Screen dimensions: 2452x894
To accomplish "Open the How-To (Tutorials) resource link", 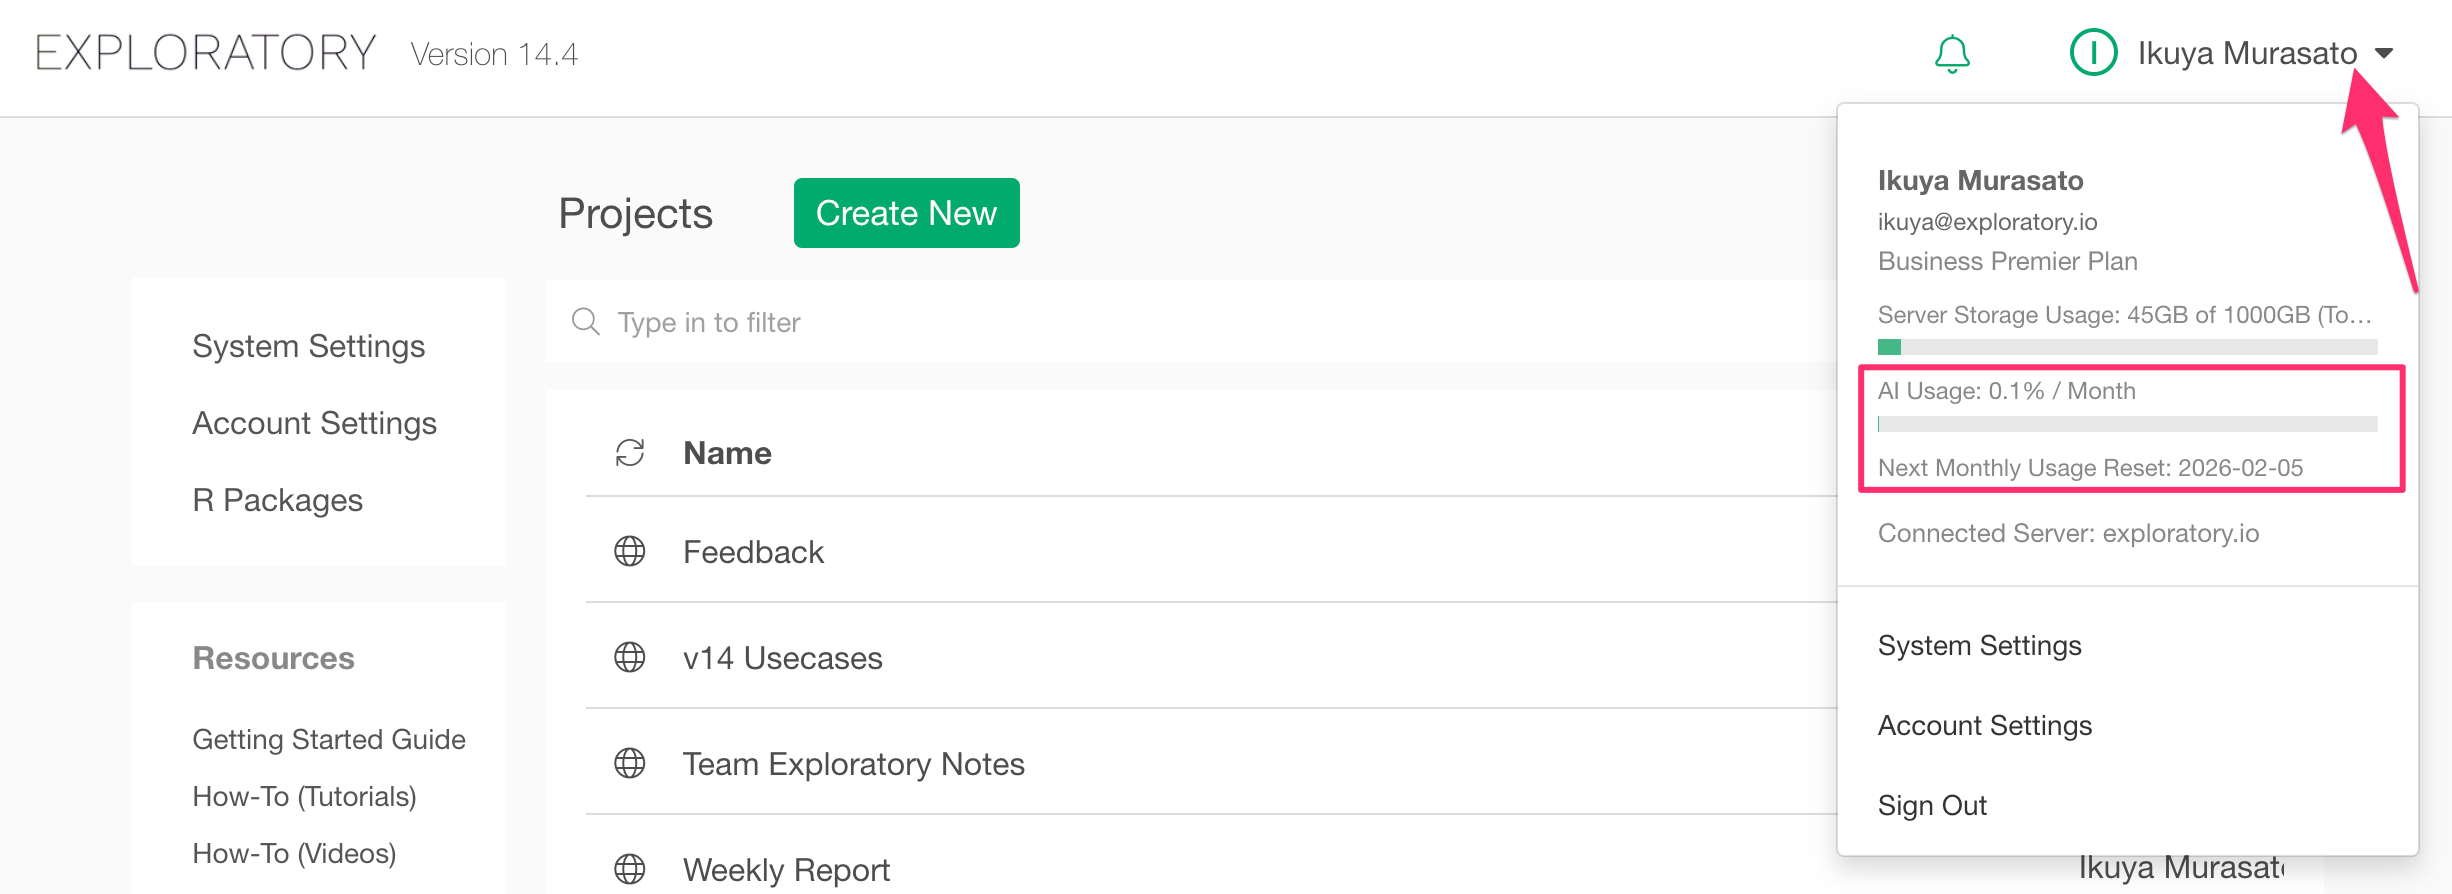I will click(x=304, y=796).
